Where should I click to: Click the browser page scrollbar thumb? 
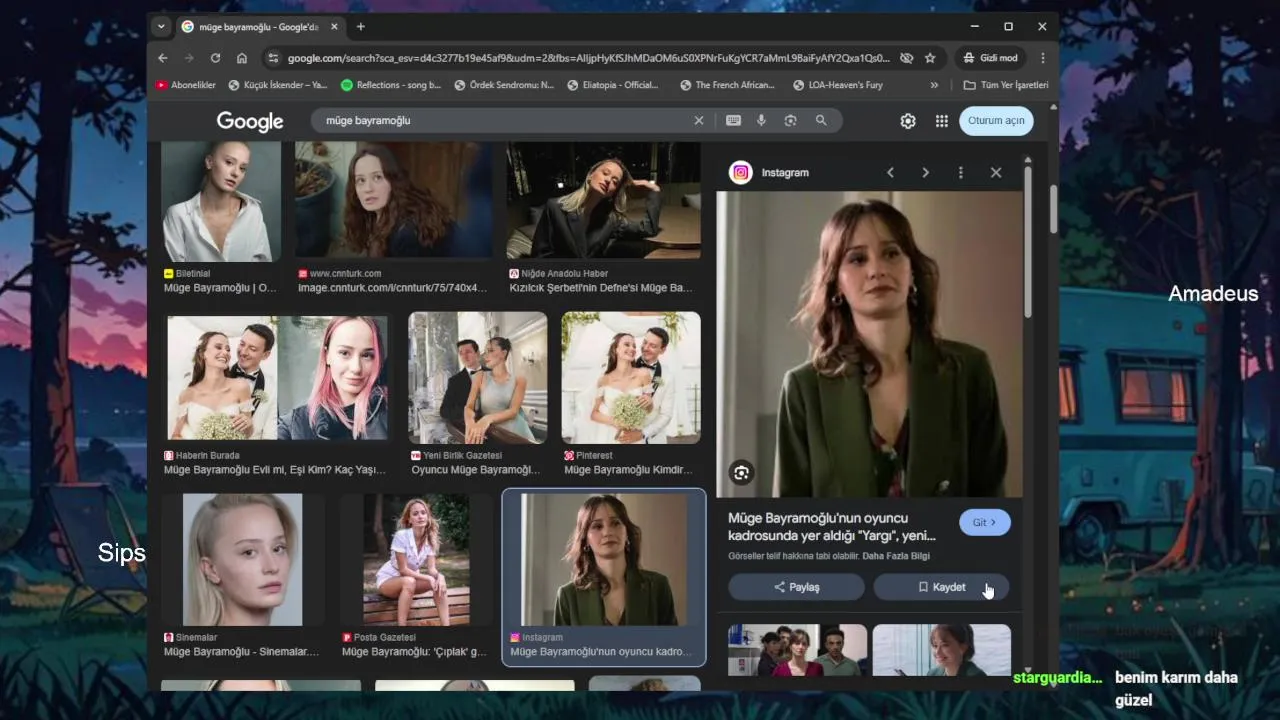(x=1053, y=207)
